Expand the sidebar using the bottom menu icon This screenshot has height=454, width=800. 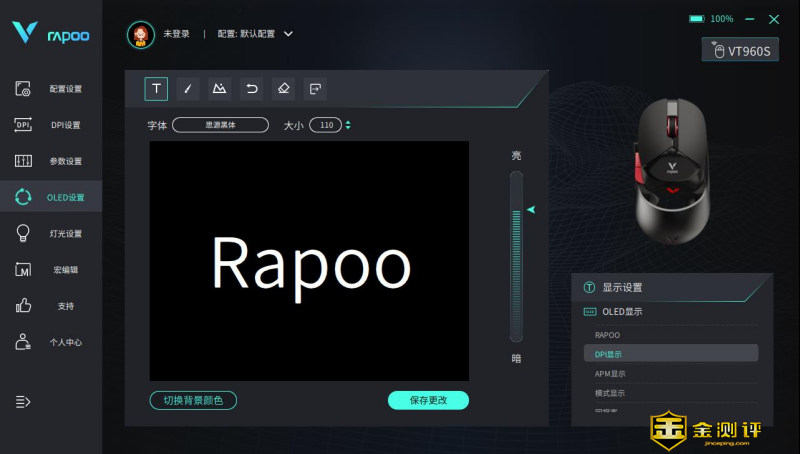point(23,401)
